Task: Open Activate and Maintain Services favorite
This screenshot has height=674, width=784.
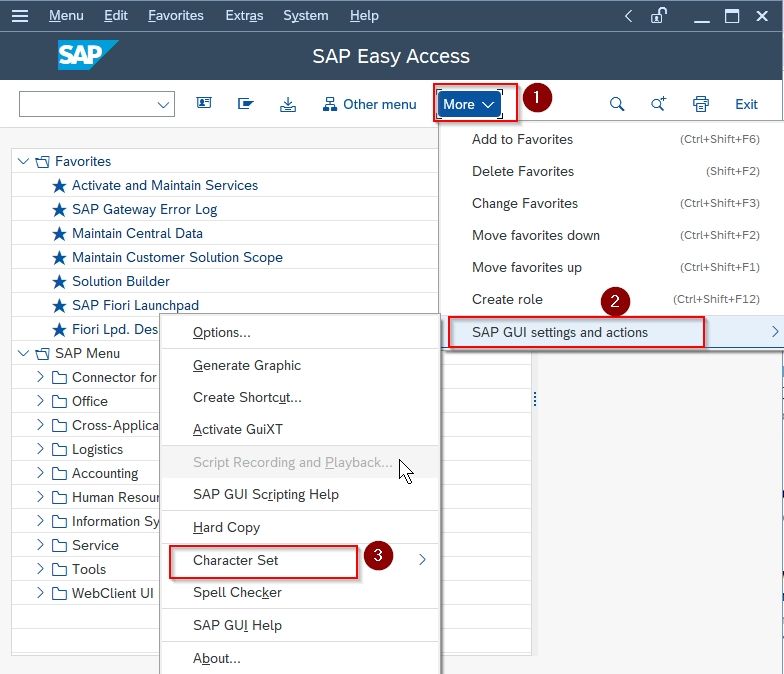Action: (165, 185)
